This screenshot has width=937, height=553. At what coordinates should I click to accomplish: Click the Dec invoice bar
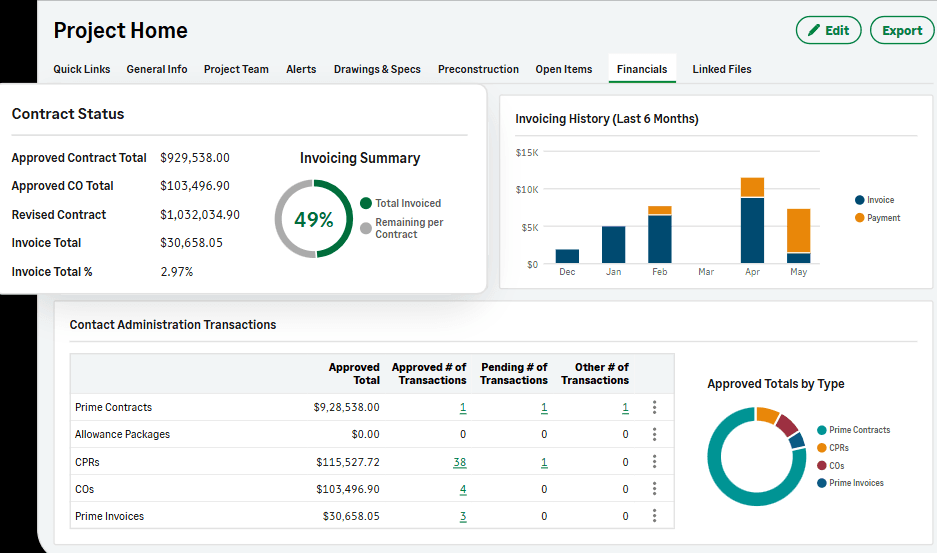[x=567, y=256]
